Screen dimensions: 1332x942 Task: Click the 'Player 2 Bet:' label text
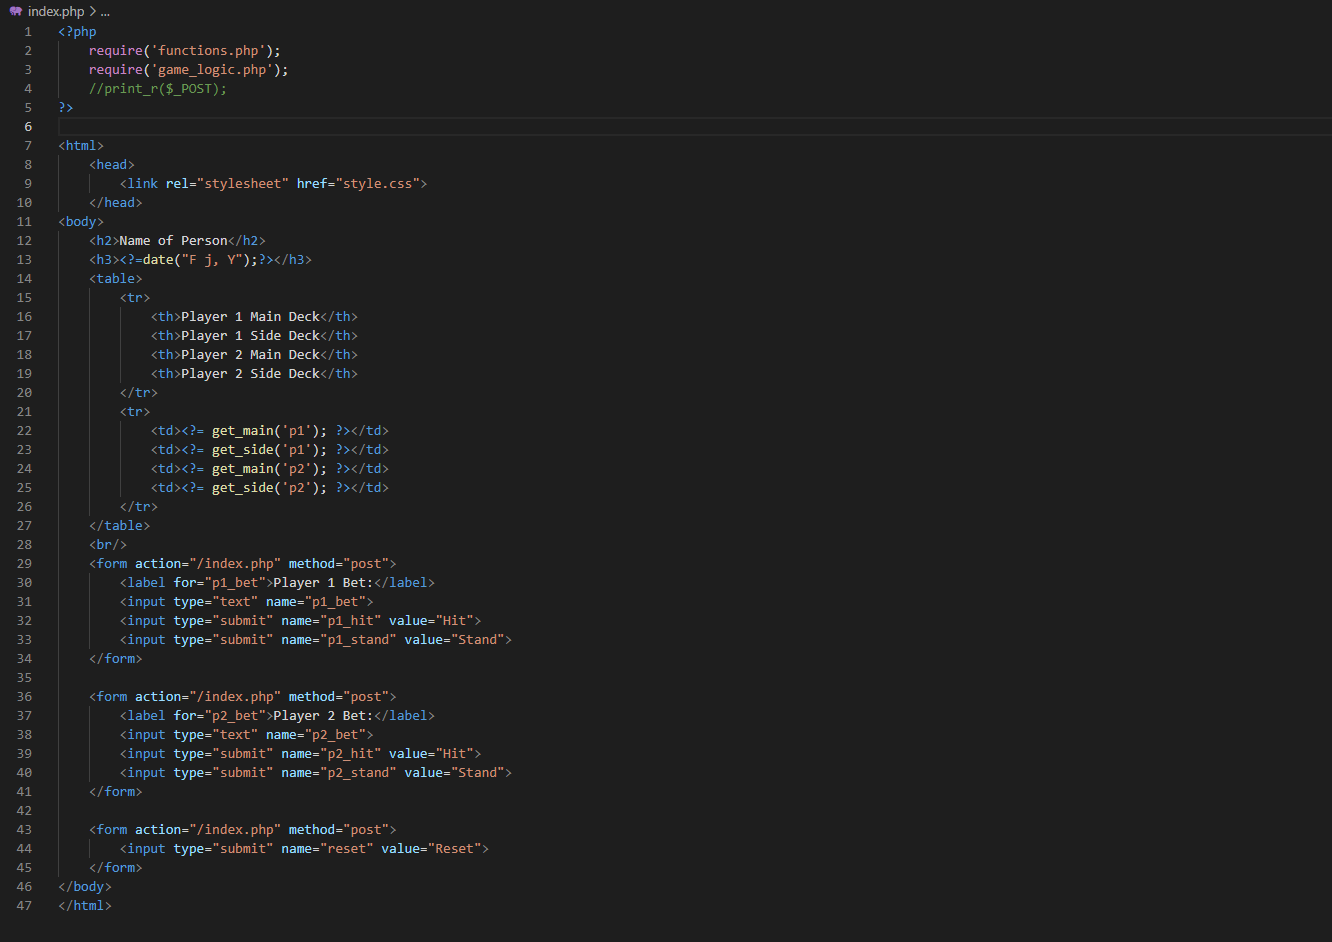(324, 715)
